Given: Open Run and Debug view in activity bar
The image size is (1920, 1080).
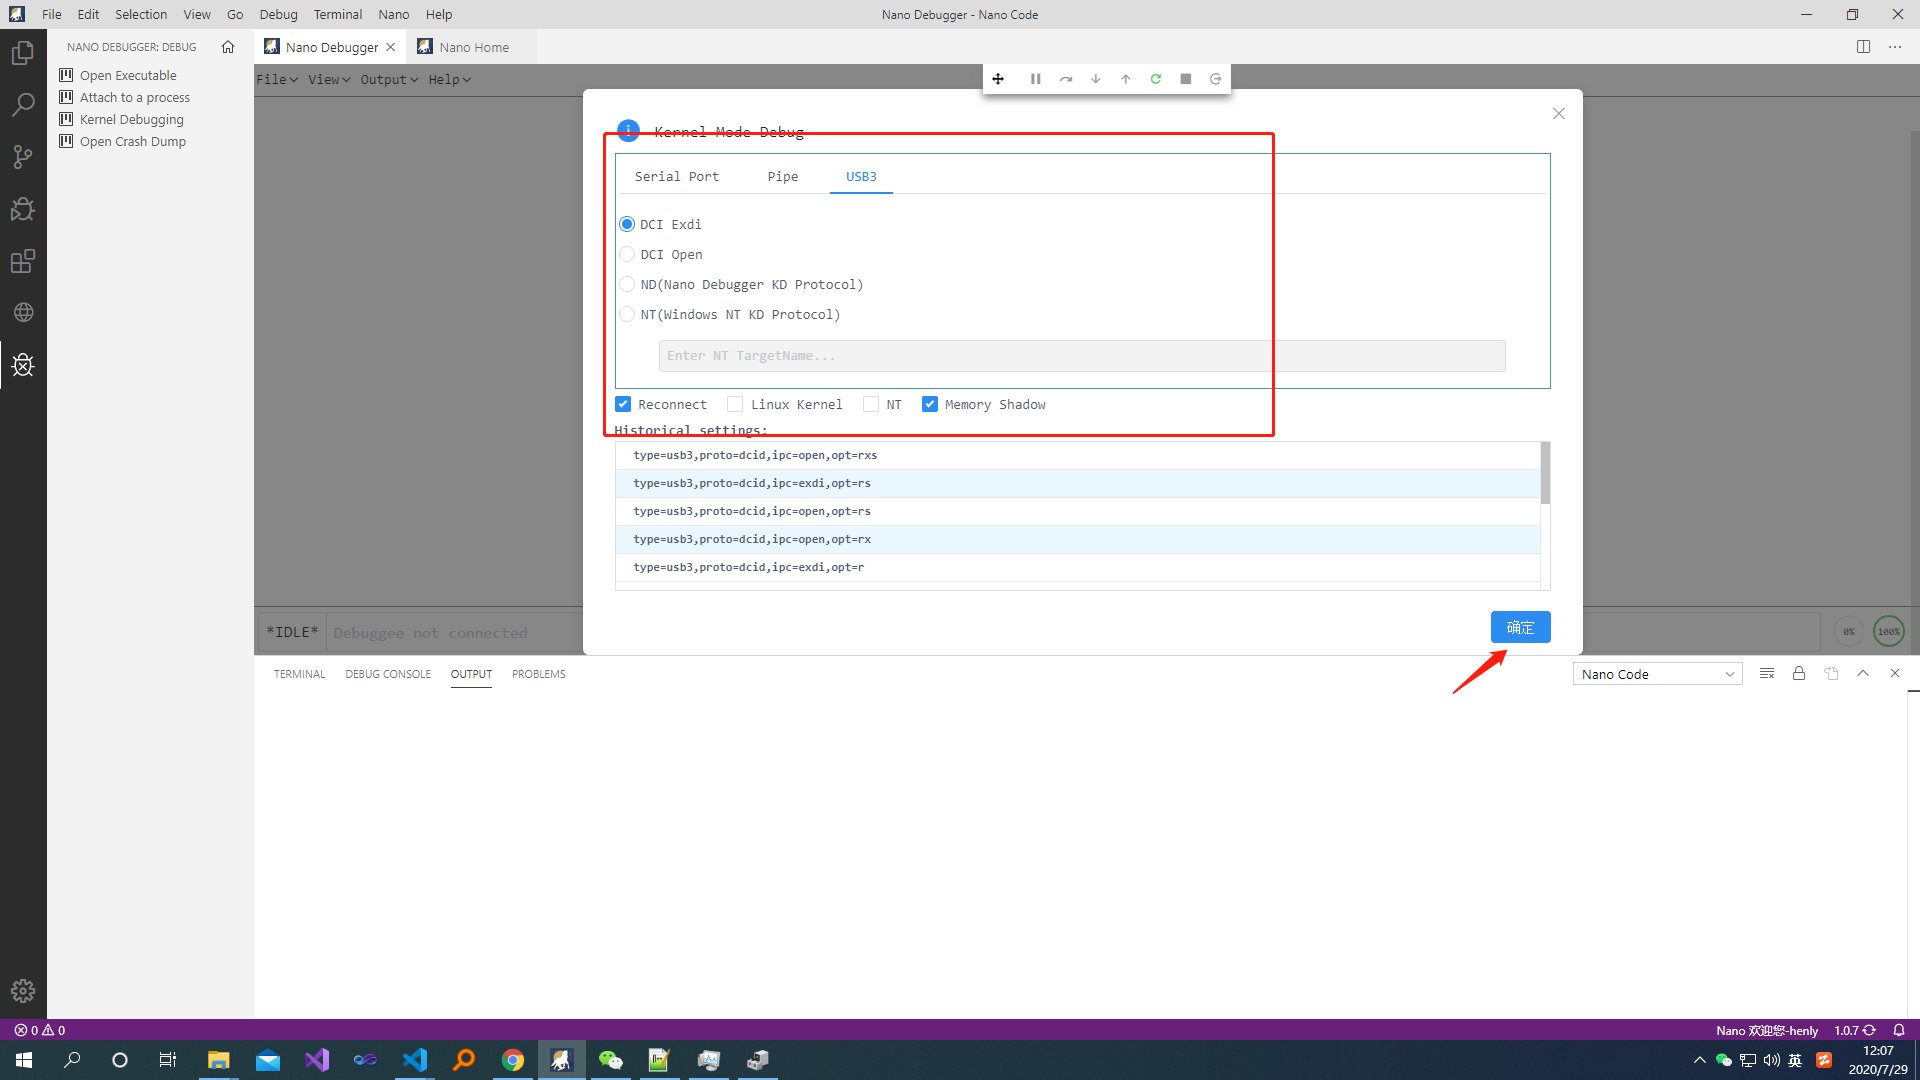Looking at the screenshot, I should click(23, 209).
